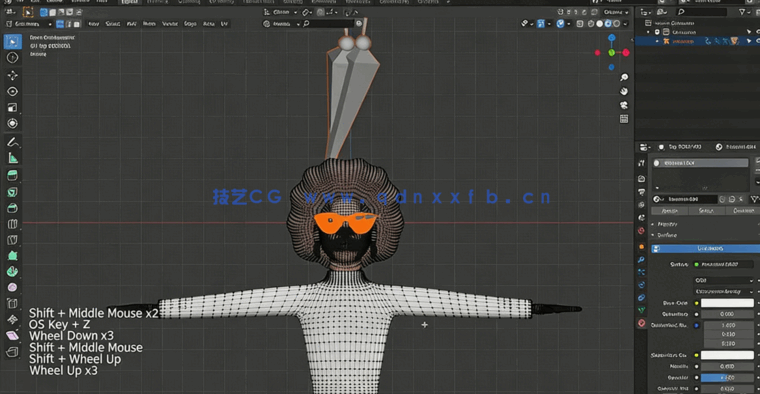Open the UV menu
Viewport: 760px width, 394px height.
tap(224, 24)
